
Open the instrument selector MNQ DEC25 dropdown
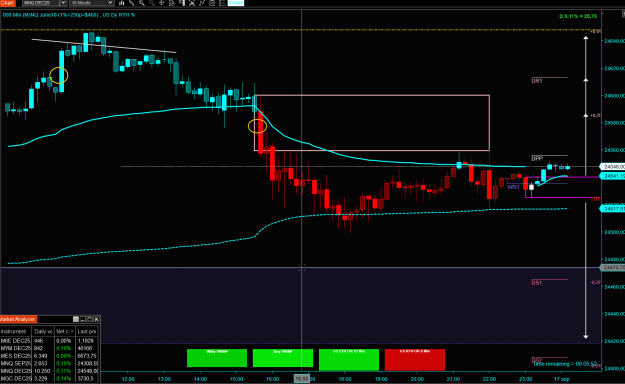45,3
